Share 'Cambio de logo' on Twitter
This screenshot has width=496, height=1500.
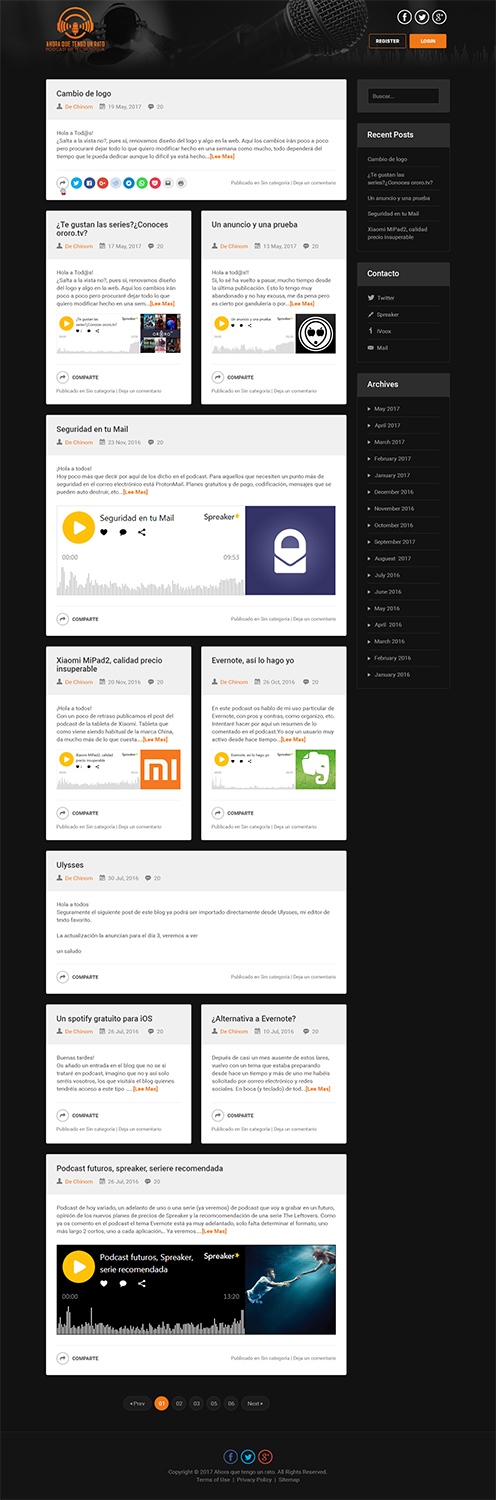coord(76,183)
